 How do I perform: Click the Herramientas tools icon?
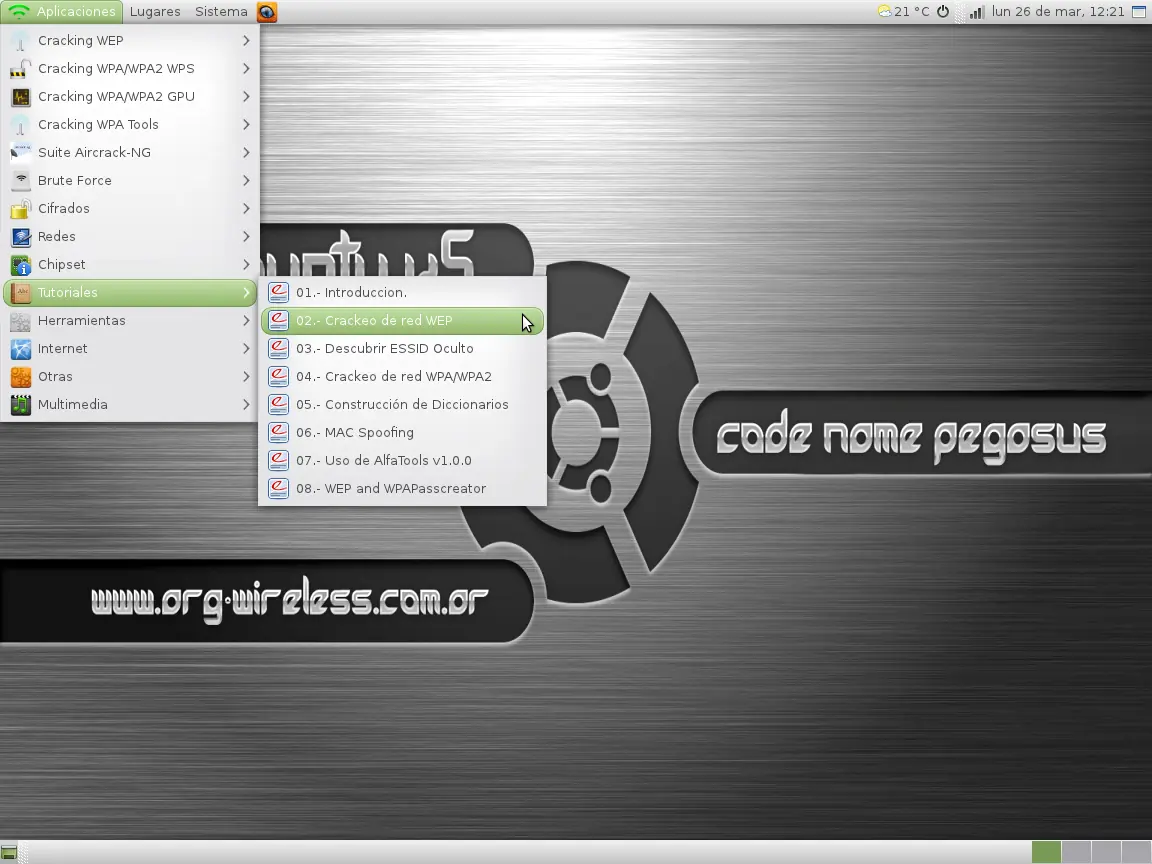21,320
